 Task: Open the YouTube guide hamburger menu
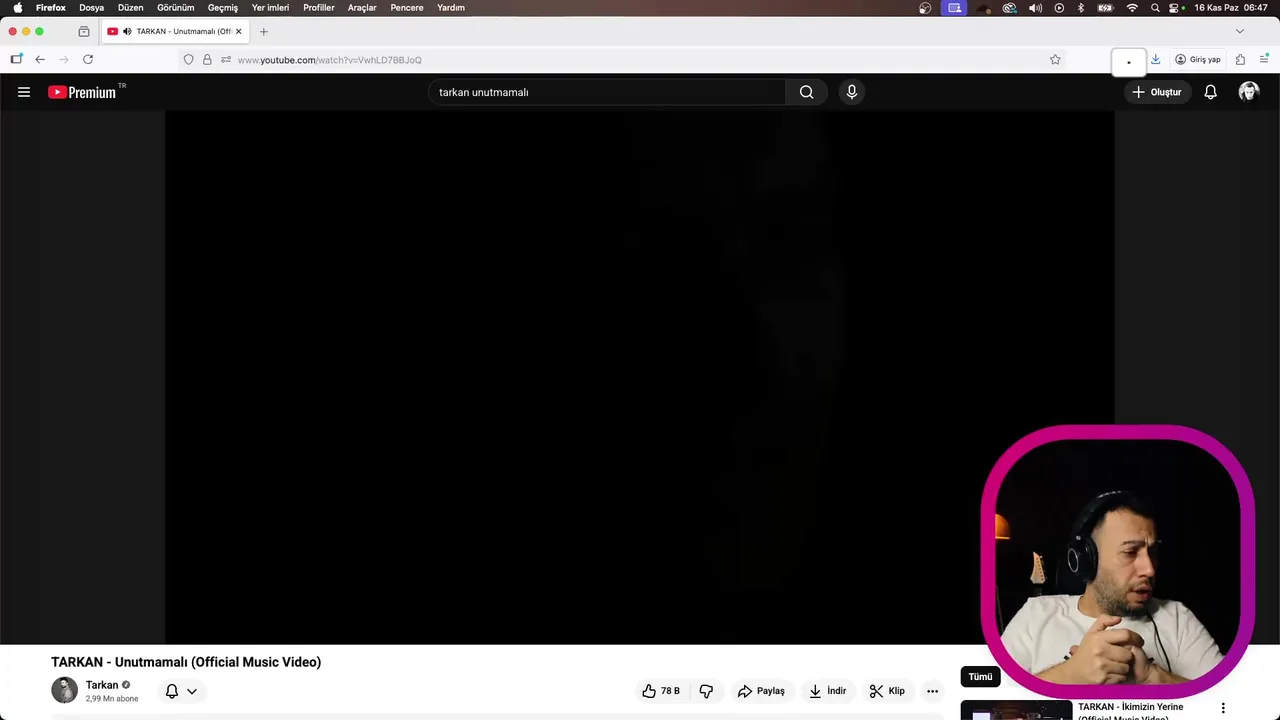pyautogui.click(x=24, y=92)
